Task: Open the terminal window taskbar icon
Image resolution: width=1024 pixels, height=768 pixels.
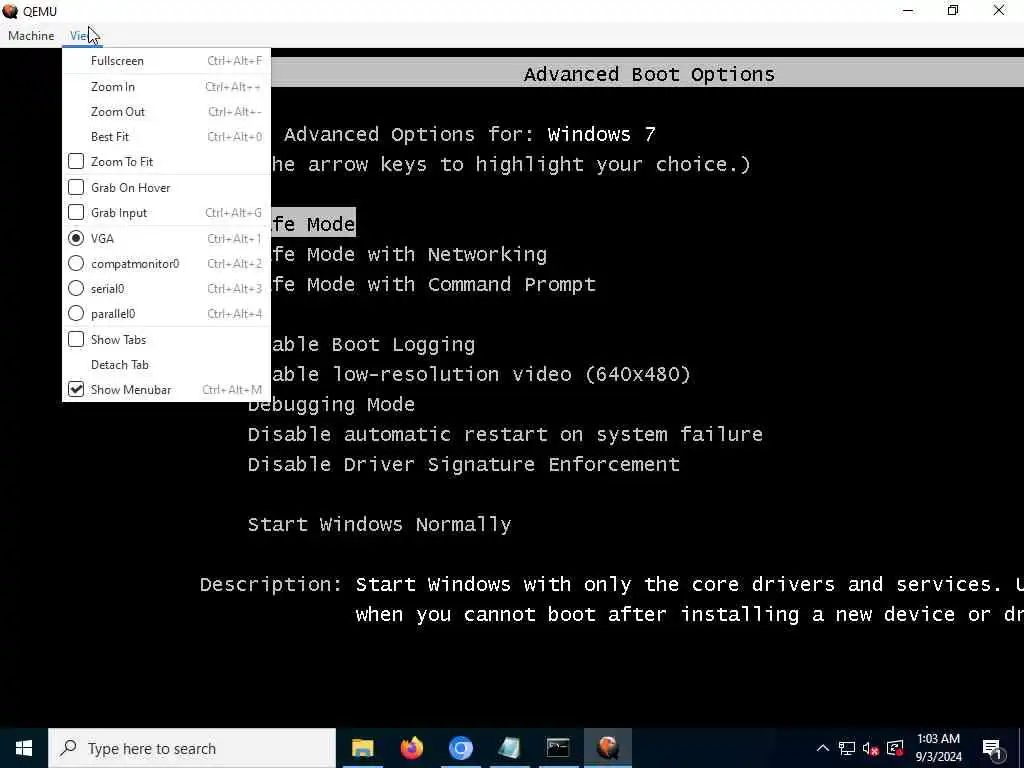Action: tap(558, 748)
